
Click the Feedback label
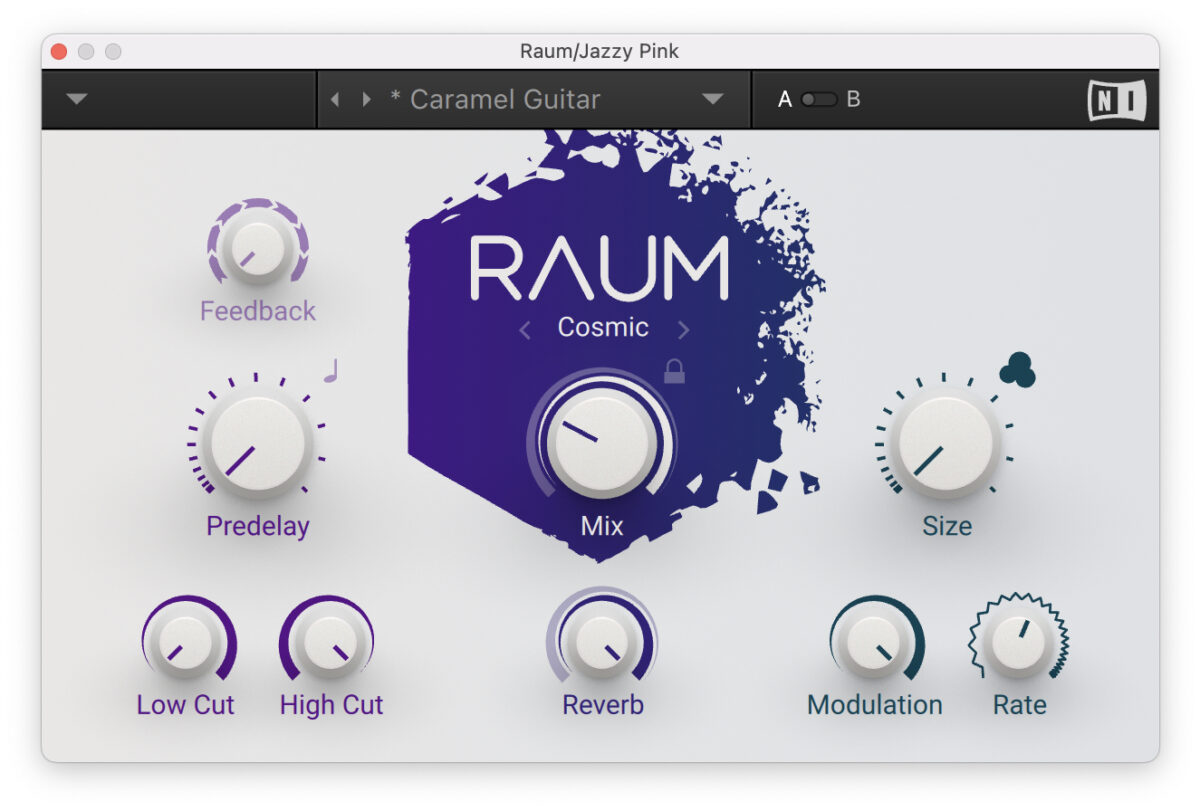coord(258,311)
